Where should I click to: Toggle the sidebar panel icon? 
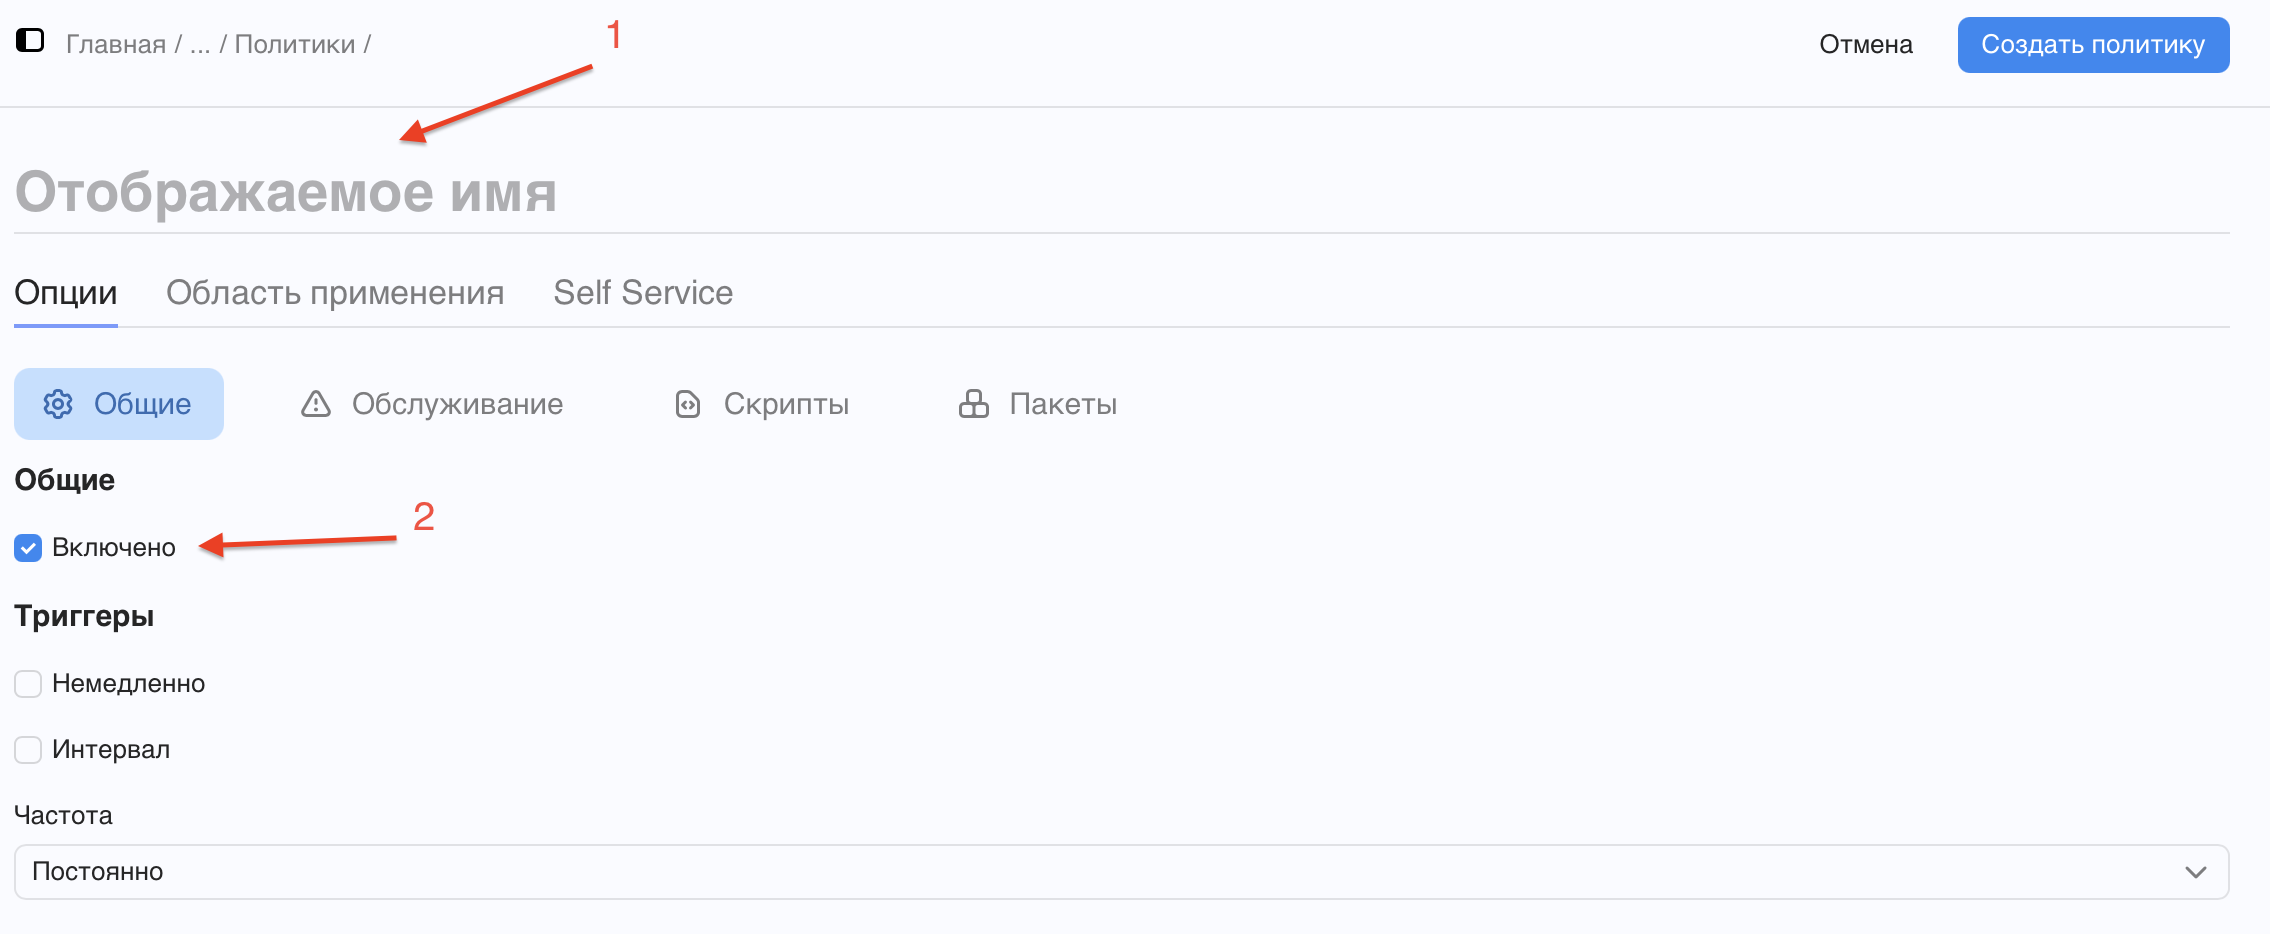pyautogui.click(x=30, y=41)
